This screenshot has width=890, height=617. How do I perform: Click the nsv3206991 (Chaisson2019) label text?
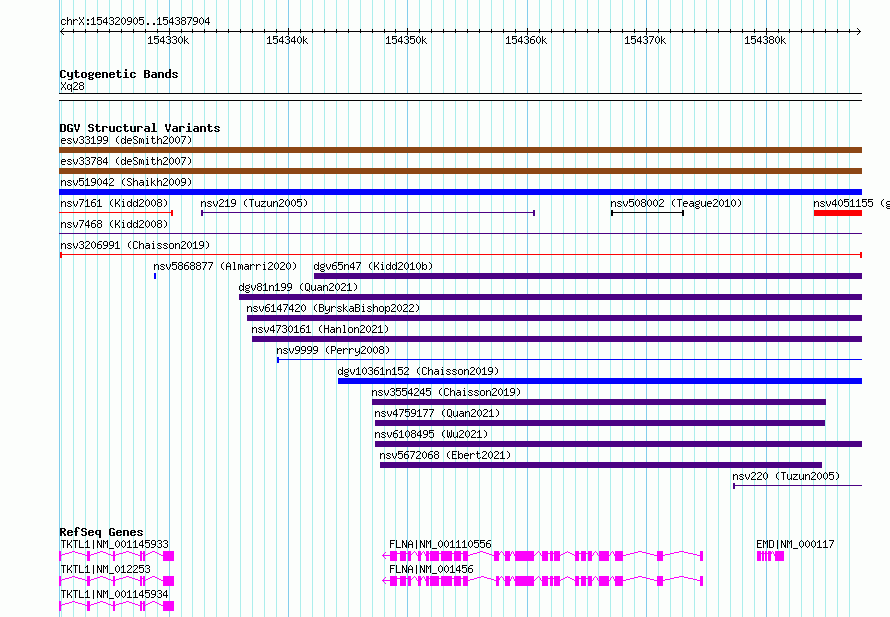point(135,245)
